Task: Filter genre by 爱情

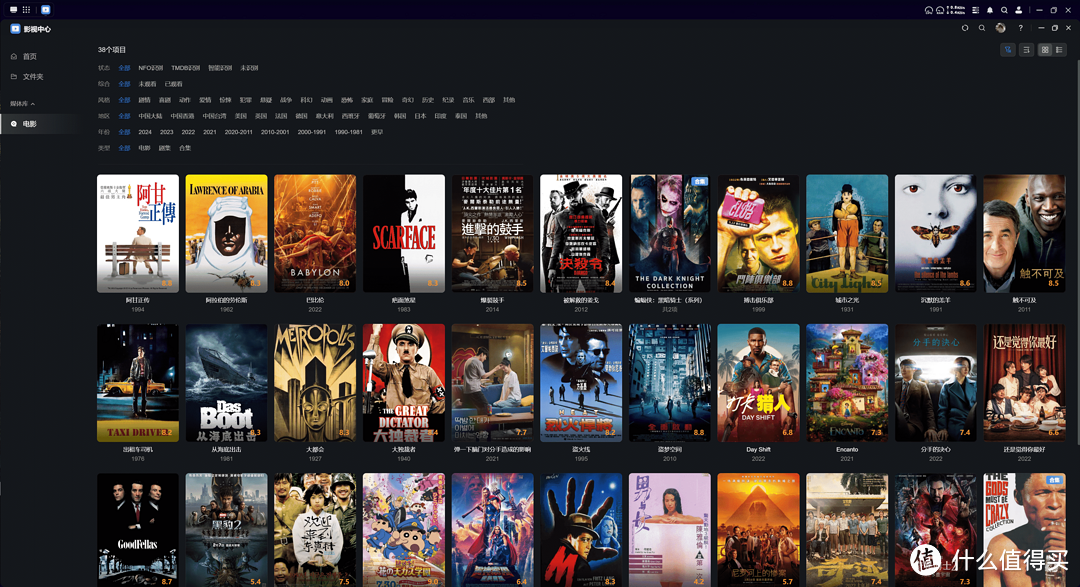Action: (x=205, y=100)
